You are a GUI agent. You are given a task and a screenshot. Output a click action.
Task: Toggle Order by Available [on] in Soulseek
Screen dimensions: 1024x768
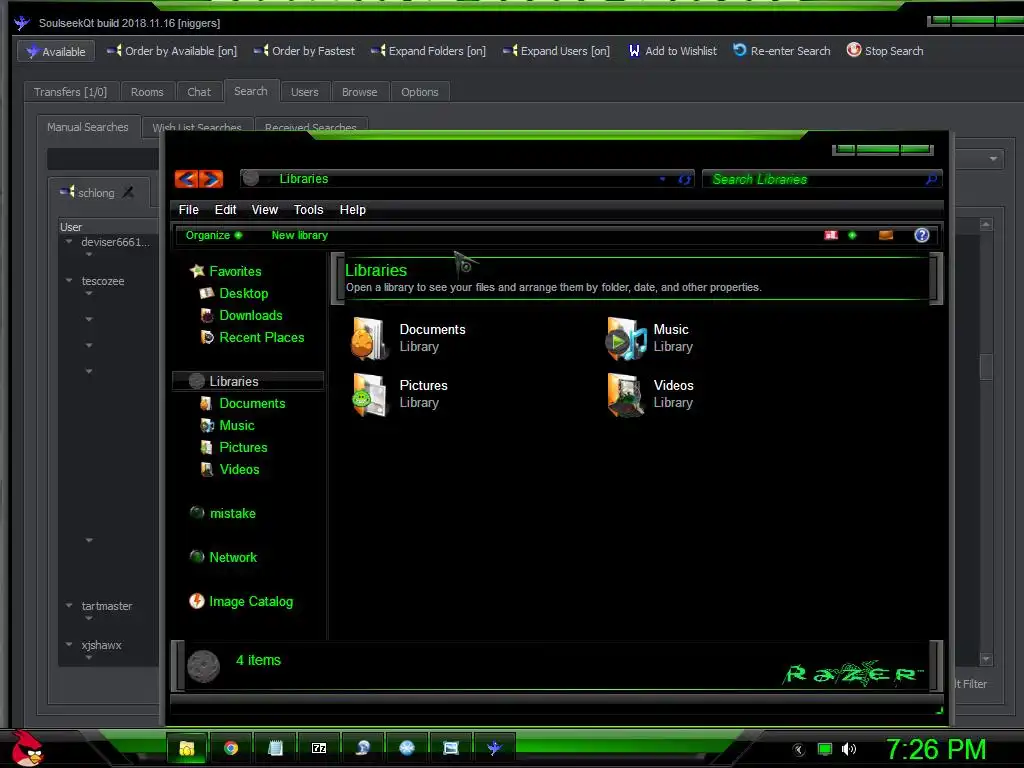[x=172, y=51]
